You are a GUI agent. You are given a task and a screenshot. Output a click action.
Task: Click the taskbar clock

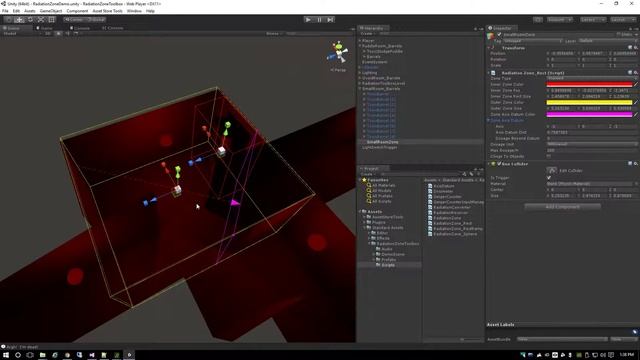[627, 355]
